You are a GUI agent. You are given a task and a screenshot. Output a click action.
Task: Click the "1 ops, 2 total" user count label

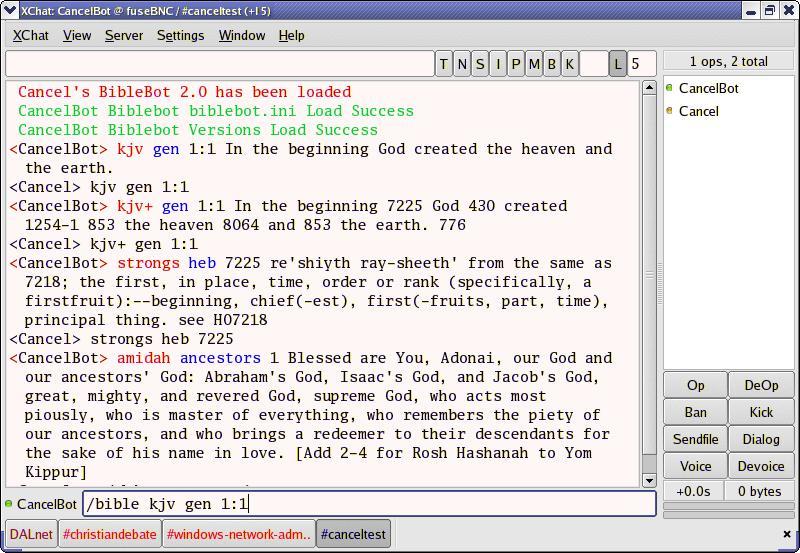pos(729,62)
